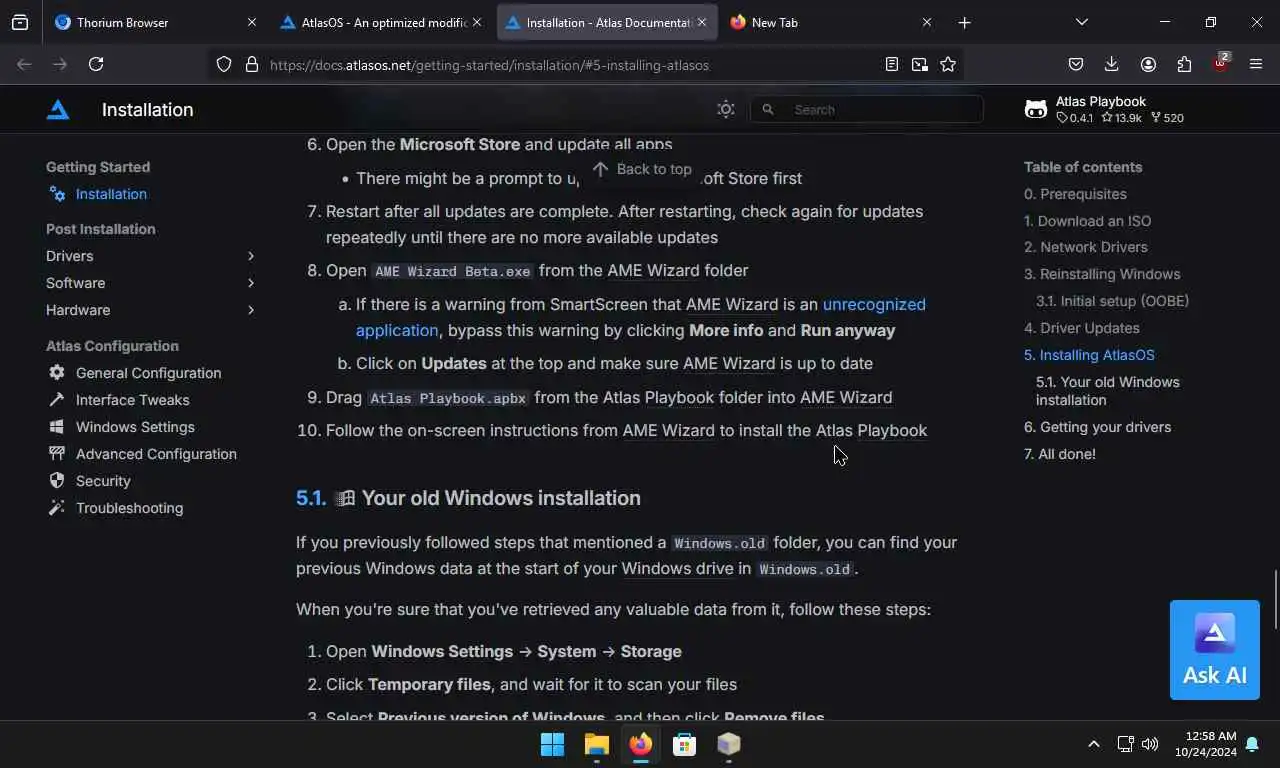Open the Atlas Playbook GitHub repository link
Image resolution: width=1280 pixels, height=768 pixels.
[1105, 110]
